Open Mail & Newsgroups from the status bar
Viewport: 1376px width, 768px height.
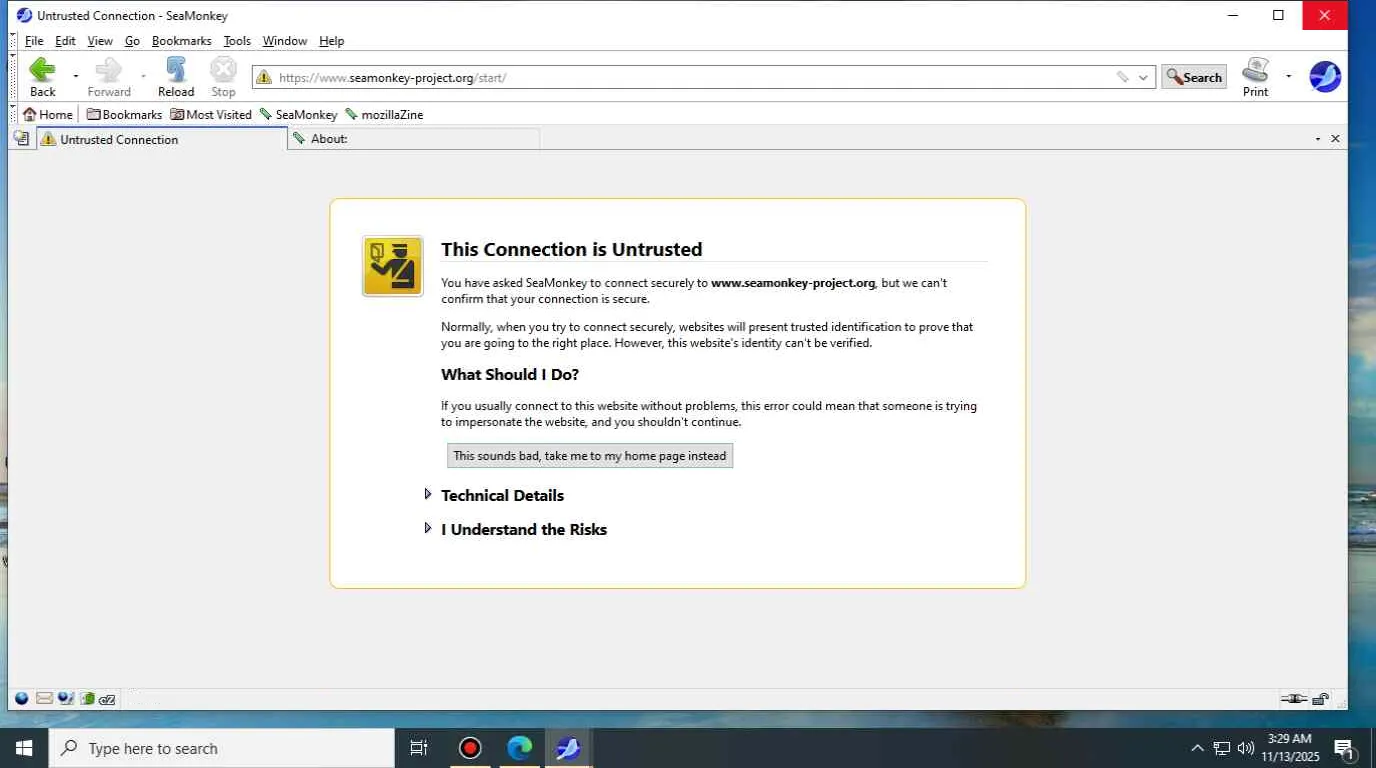(x=44, y=698)
